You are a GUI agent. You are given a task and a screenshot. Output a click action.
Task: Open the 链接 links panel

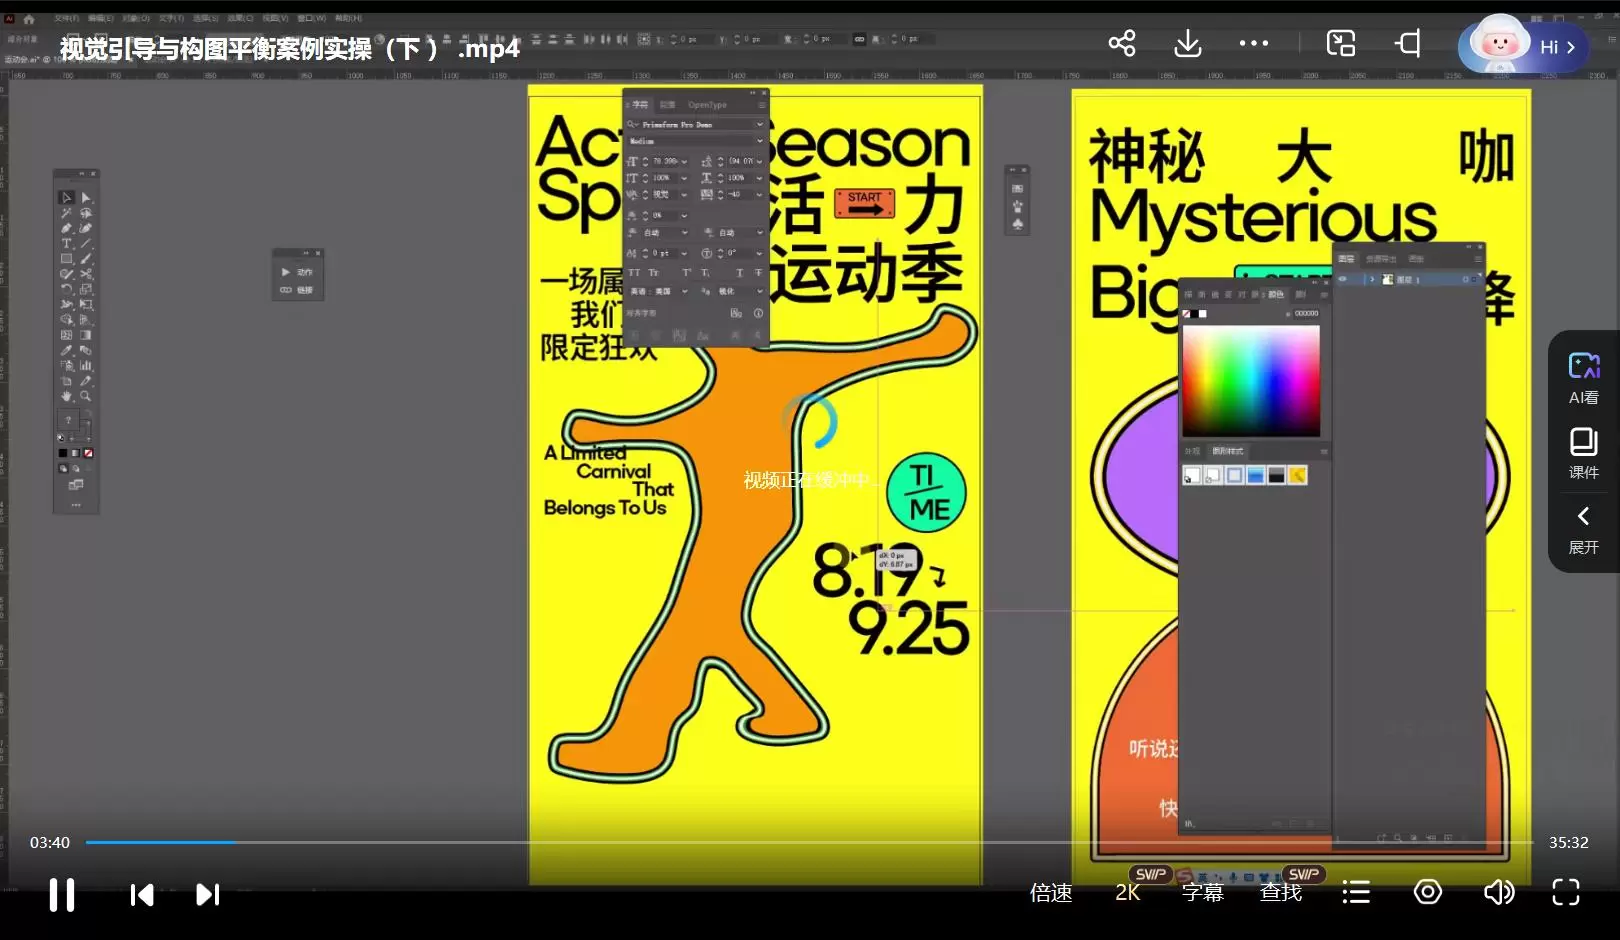pos(298,290)
